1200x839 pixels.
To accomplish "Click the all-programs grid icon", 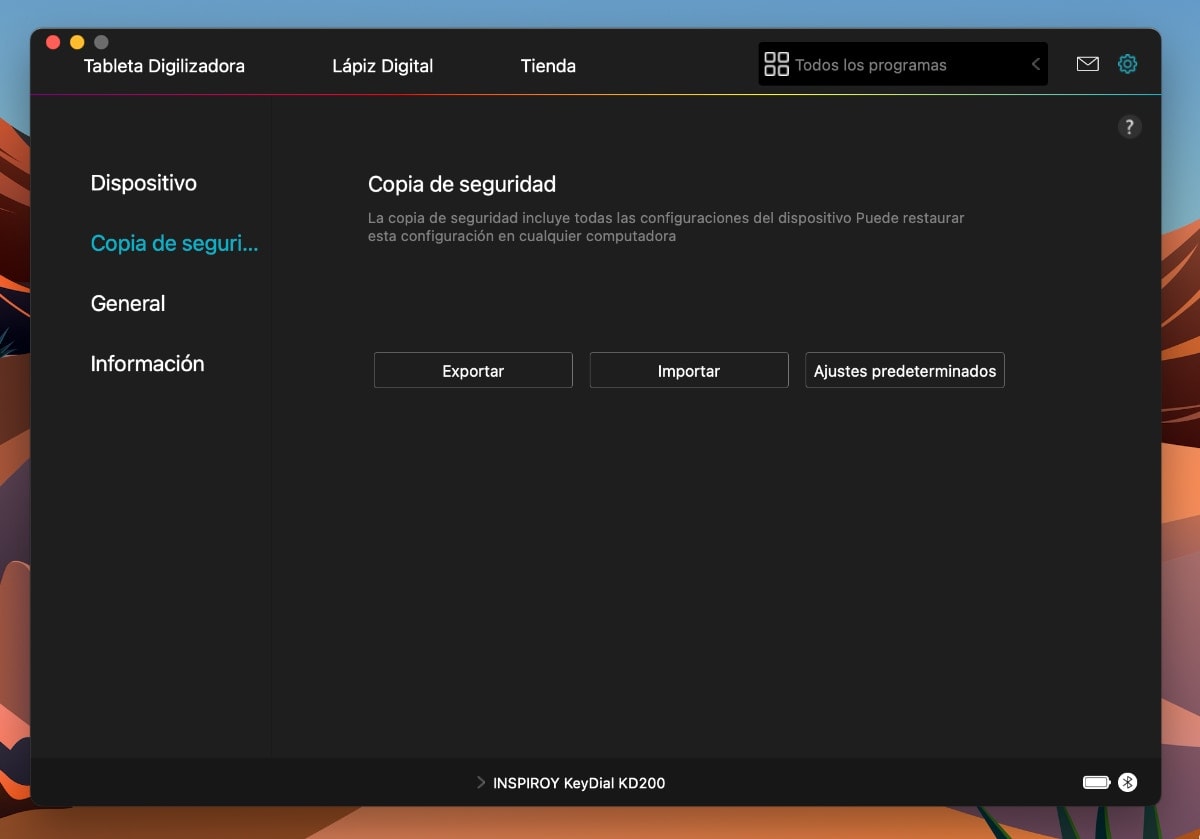I will [776, 63].
